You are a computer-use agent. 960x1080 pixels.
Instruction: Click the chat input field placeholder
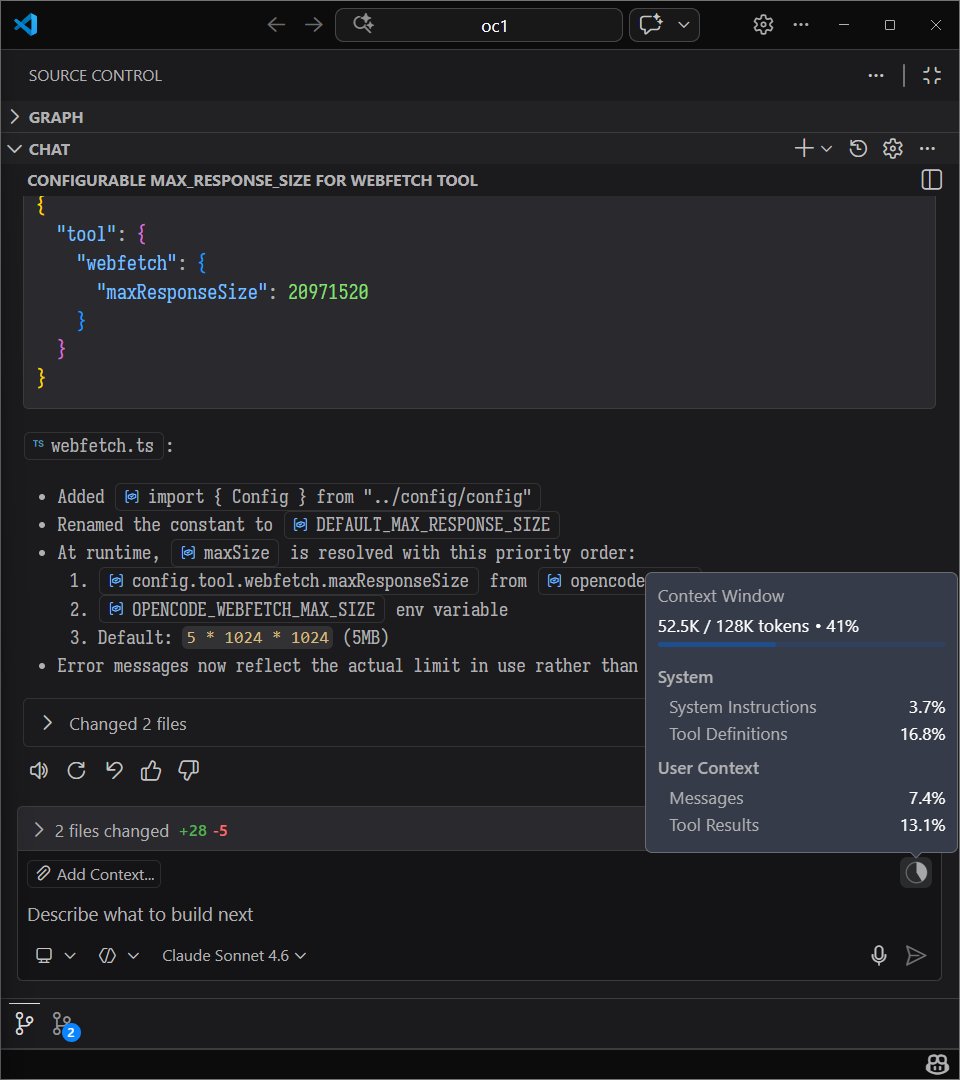tap(140, 914)
